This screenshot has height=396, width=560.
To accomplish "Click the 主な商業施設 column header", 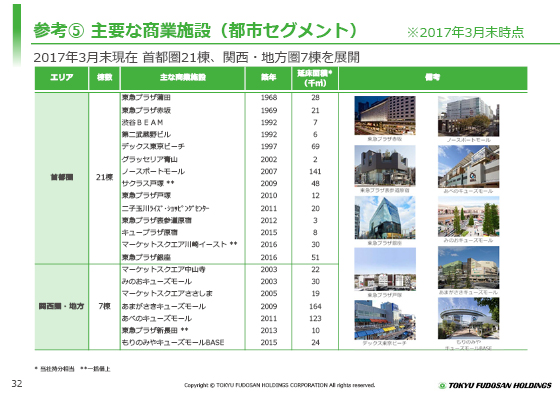I will 182,78.
